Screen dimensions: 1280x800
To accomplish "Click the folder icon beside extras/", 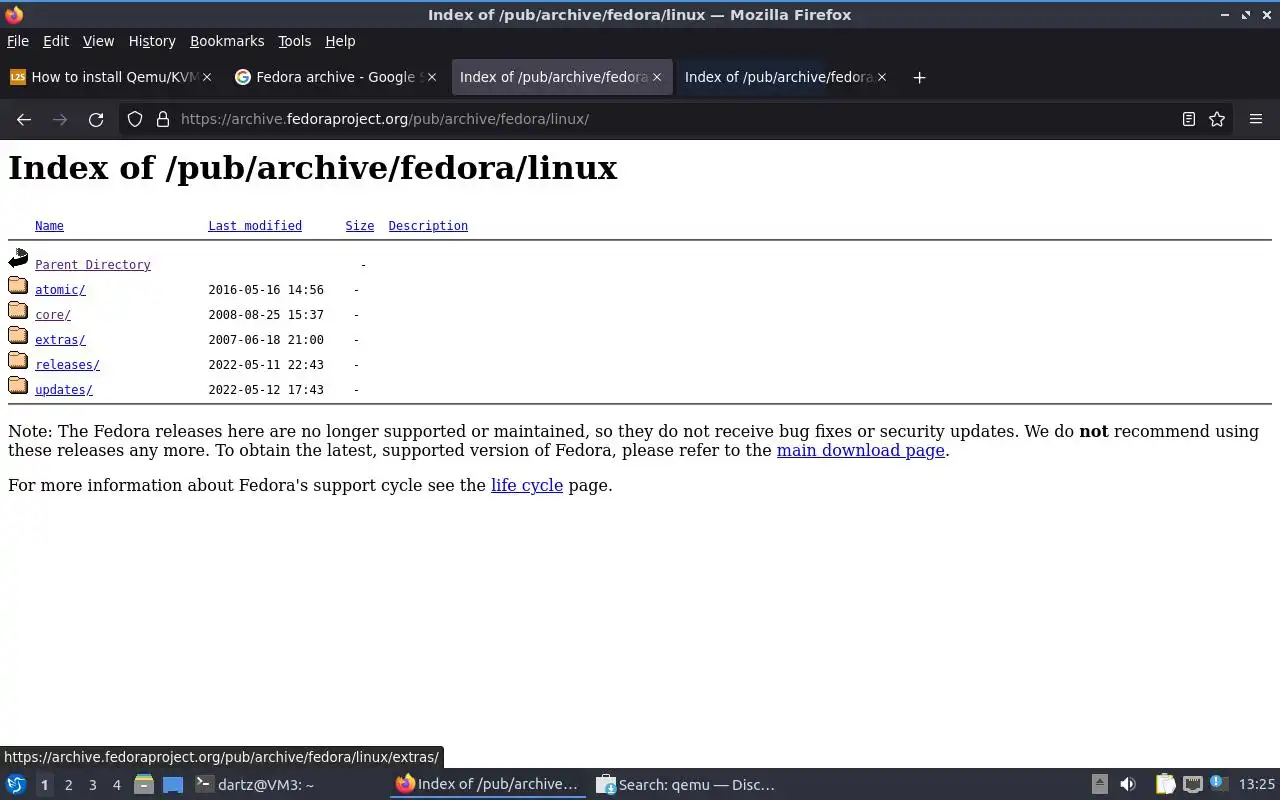I will 18,336.
